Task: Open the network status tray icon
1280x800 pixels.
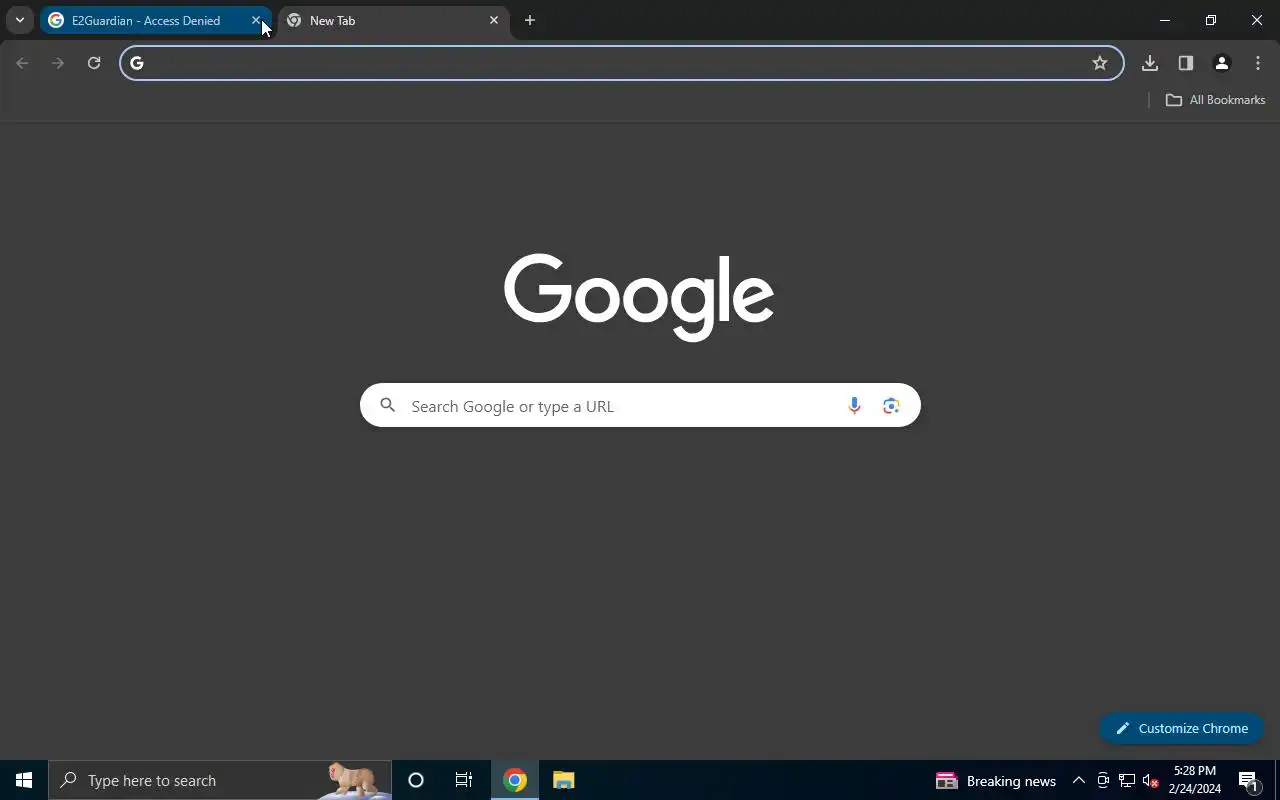Action: pyautogui.click(x=1127, y=781)
